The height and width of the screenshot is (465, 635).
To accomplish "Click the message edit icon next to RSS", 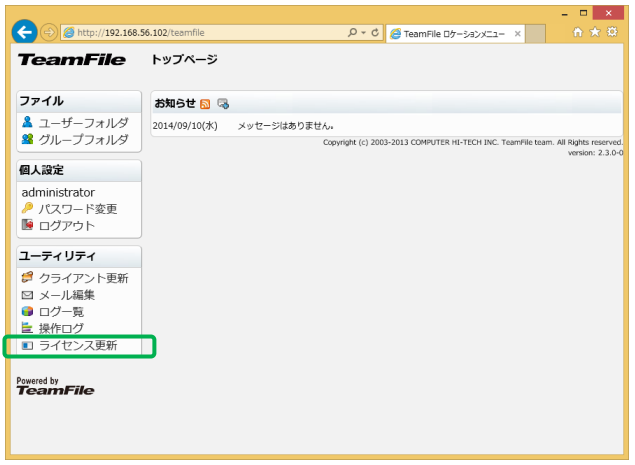I will (x=222, y=103).
